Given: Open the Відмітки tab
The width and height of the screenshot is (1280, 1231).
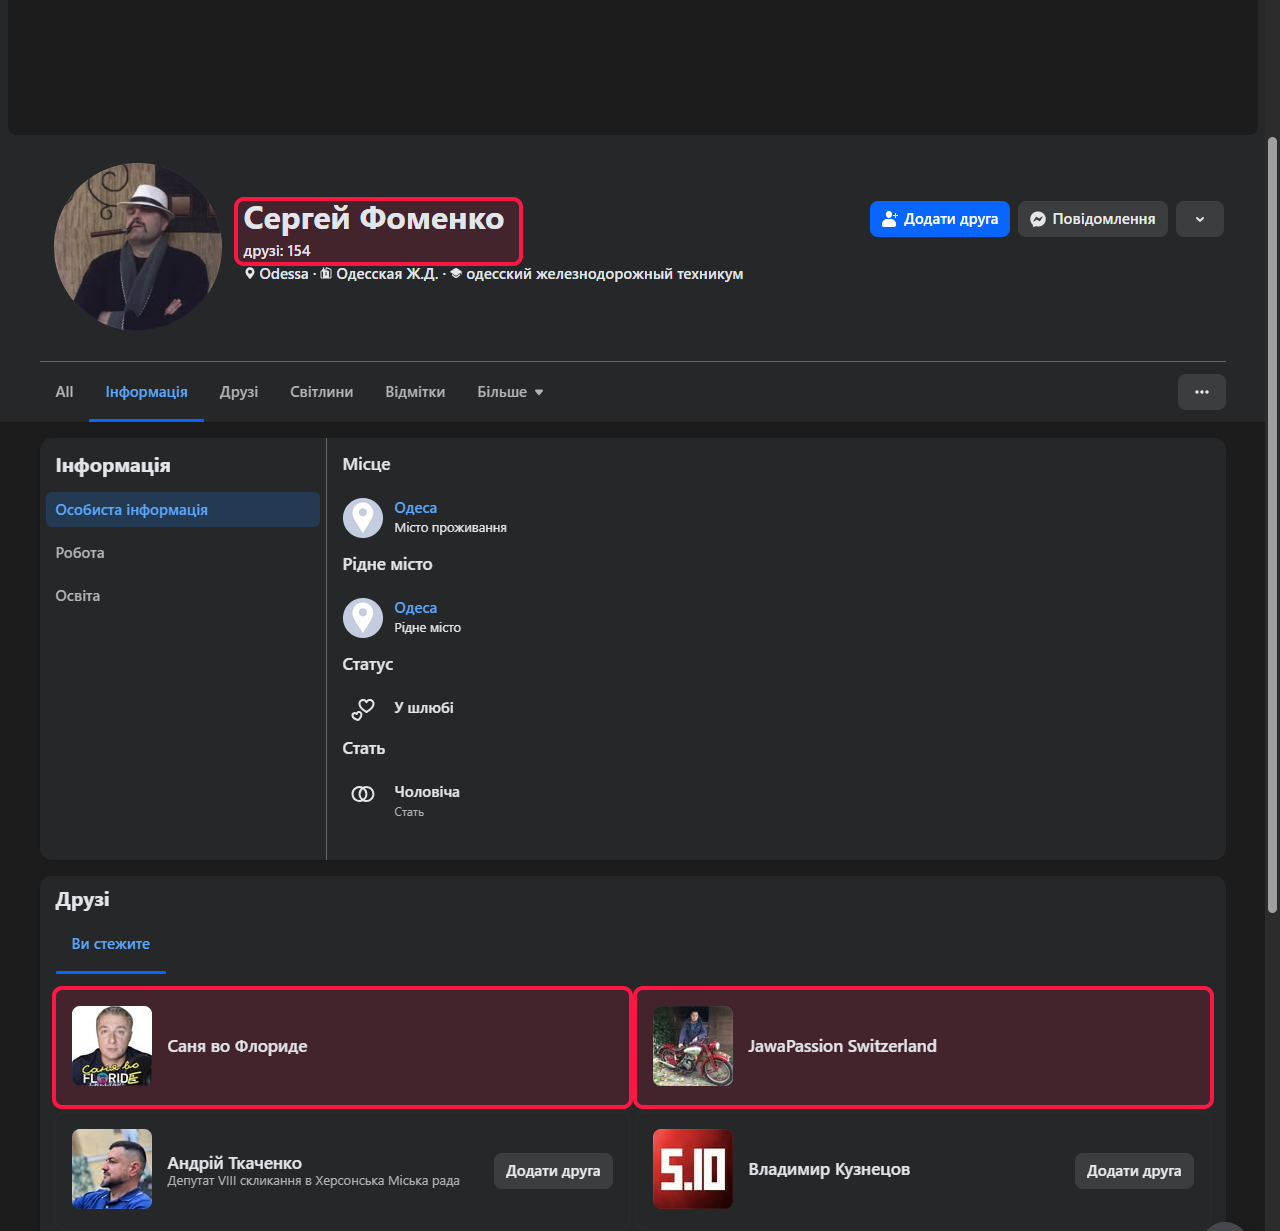Looking at the screenshot, I should coord(415,392).
